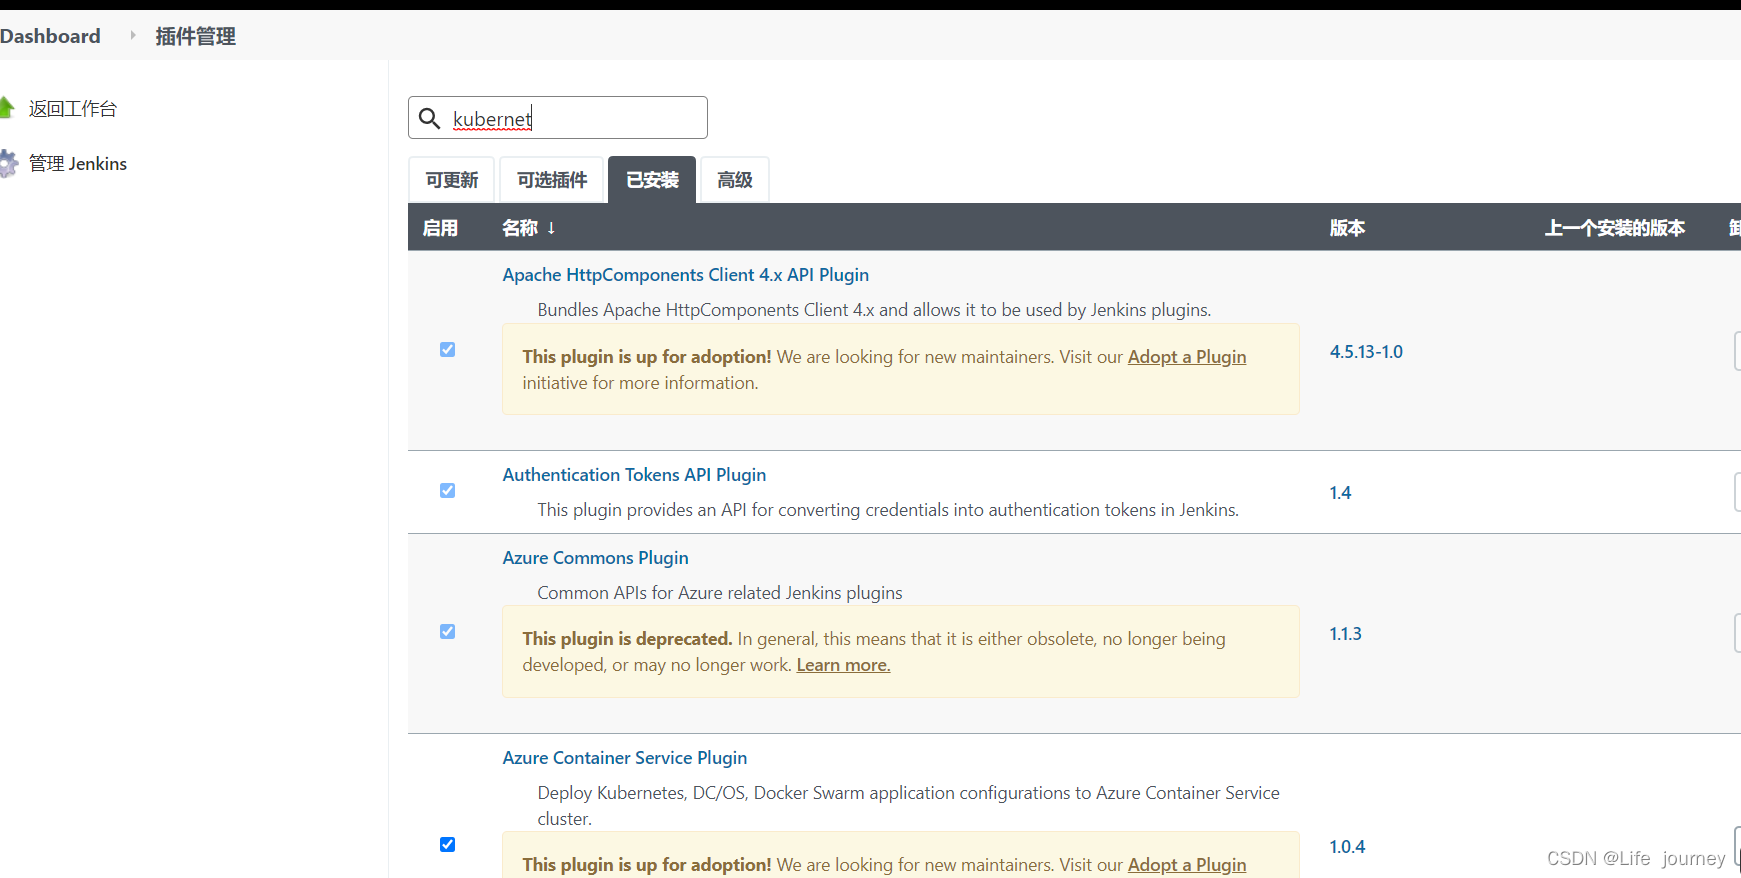Click the uninstall button in Apache HttpComponents row
1741x878 pixels.
point(1737,351)
